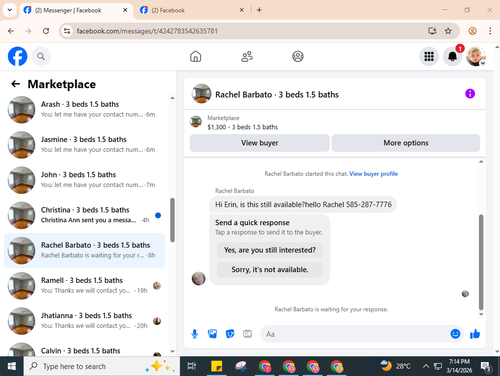Open the Notifications bell

point(452,56)
